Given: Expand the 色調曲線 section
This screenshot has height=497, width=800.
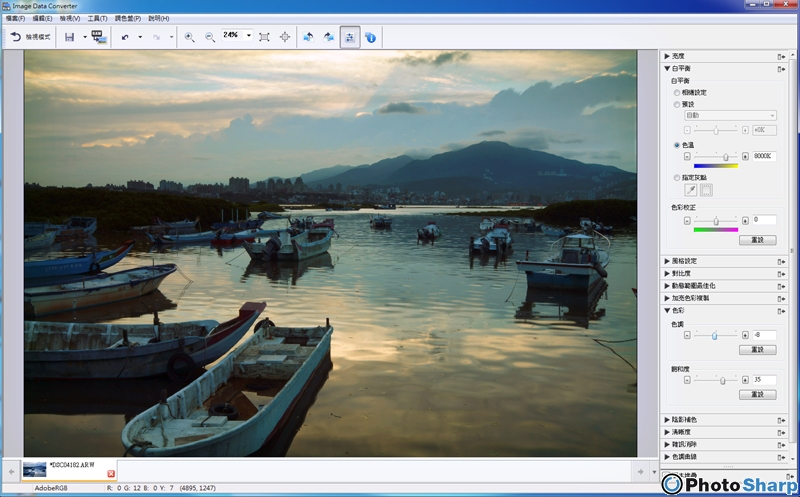Looking at the screenshot, I should point(666,457).
